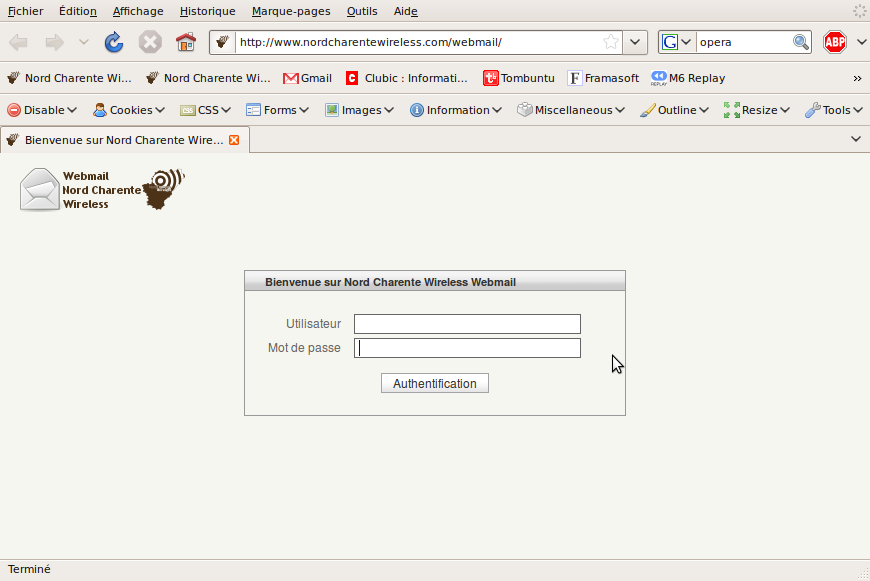Open the Framasoft bookmark link
Viewport: 870px width, 581px height.
[x=603, y=78]
